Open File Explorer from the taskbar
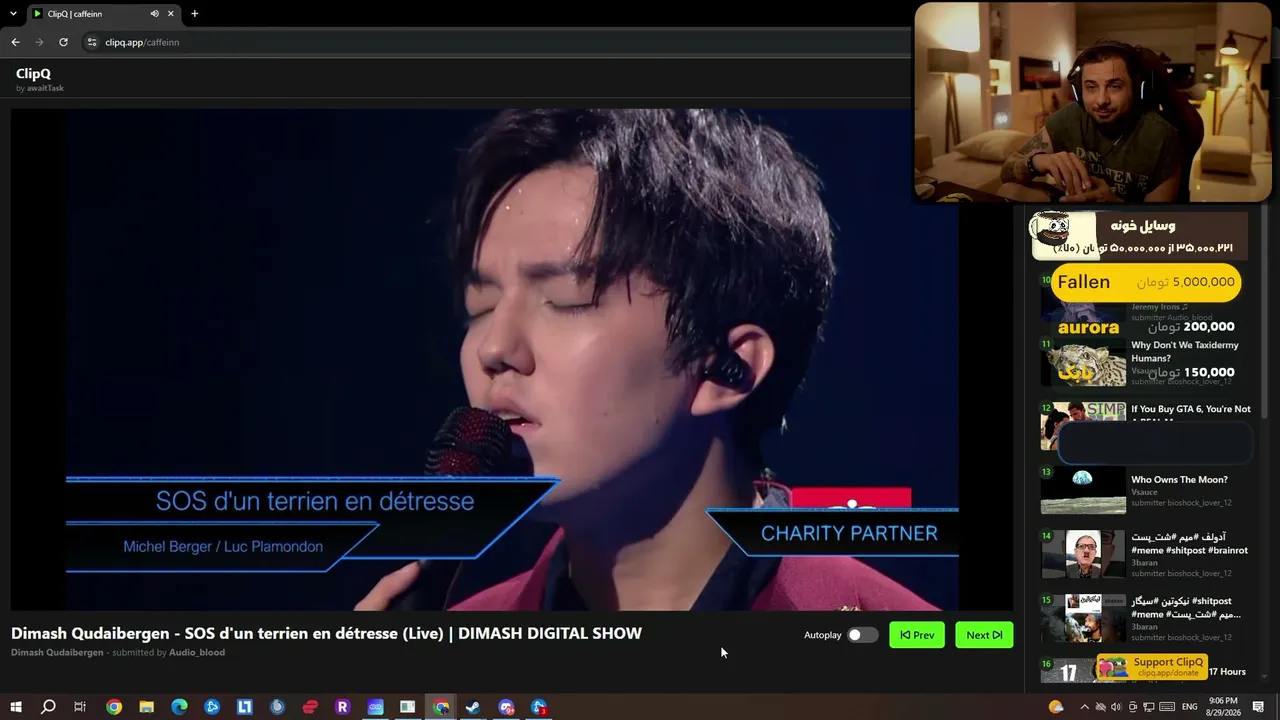Image resolution: width=1280 pixels, height=720 pixels. [146, 707]
